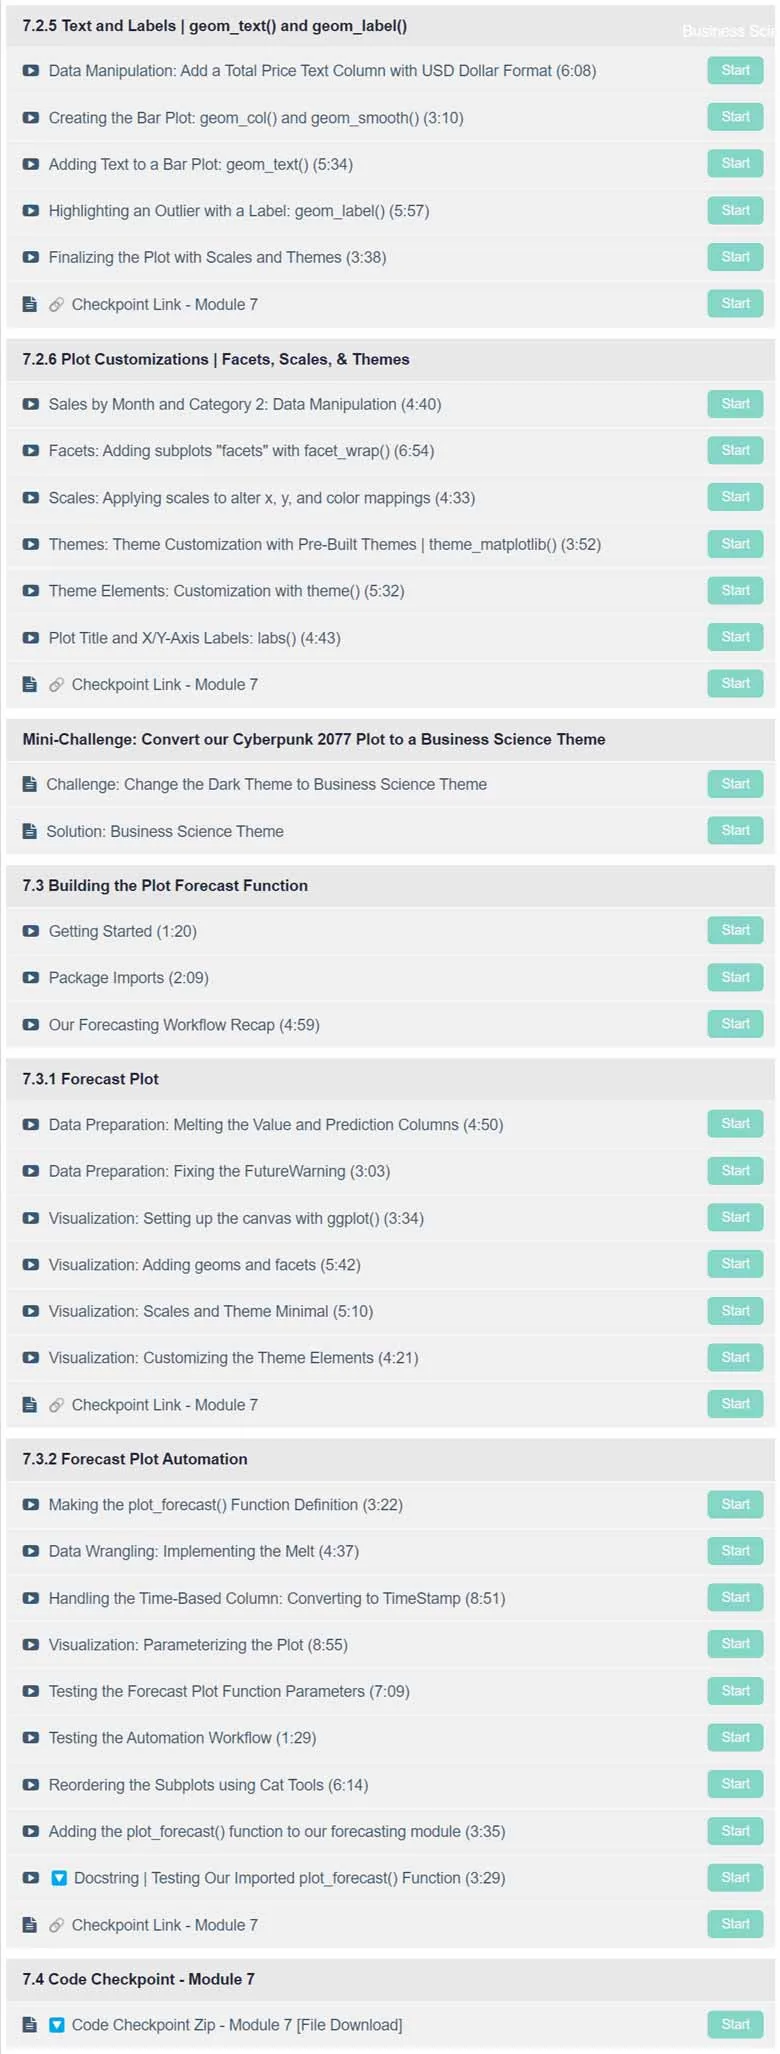Click video icon beside Package Imports lesson

[x=31, y=977]
